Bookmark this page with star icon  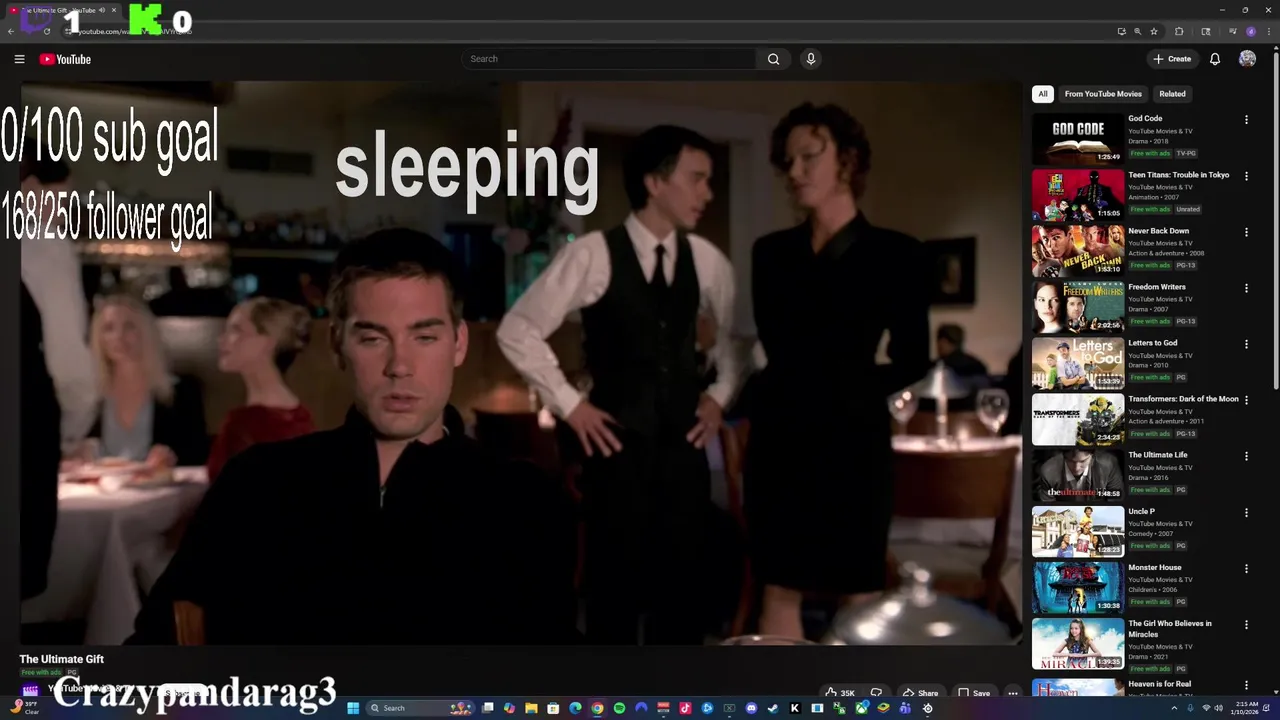(1154, 31)
